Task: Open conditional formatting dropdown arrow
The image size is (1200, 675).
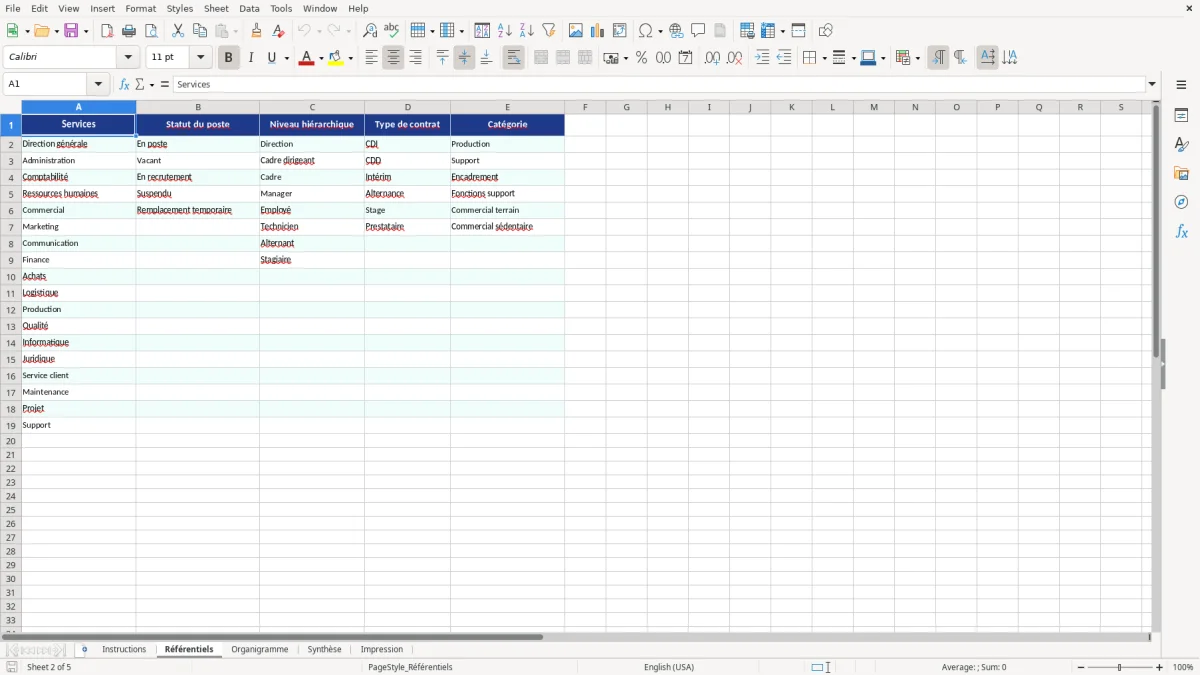Action: [x=917, y=58]
